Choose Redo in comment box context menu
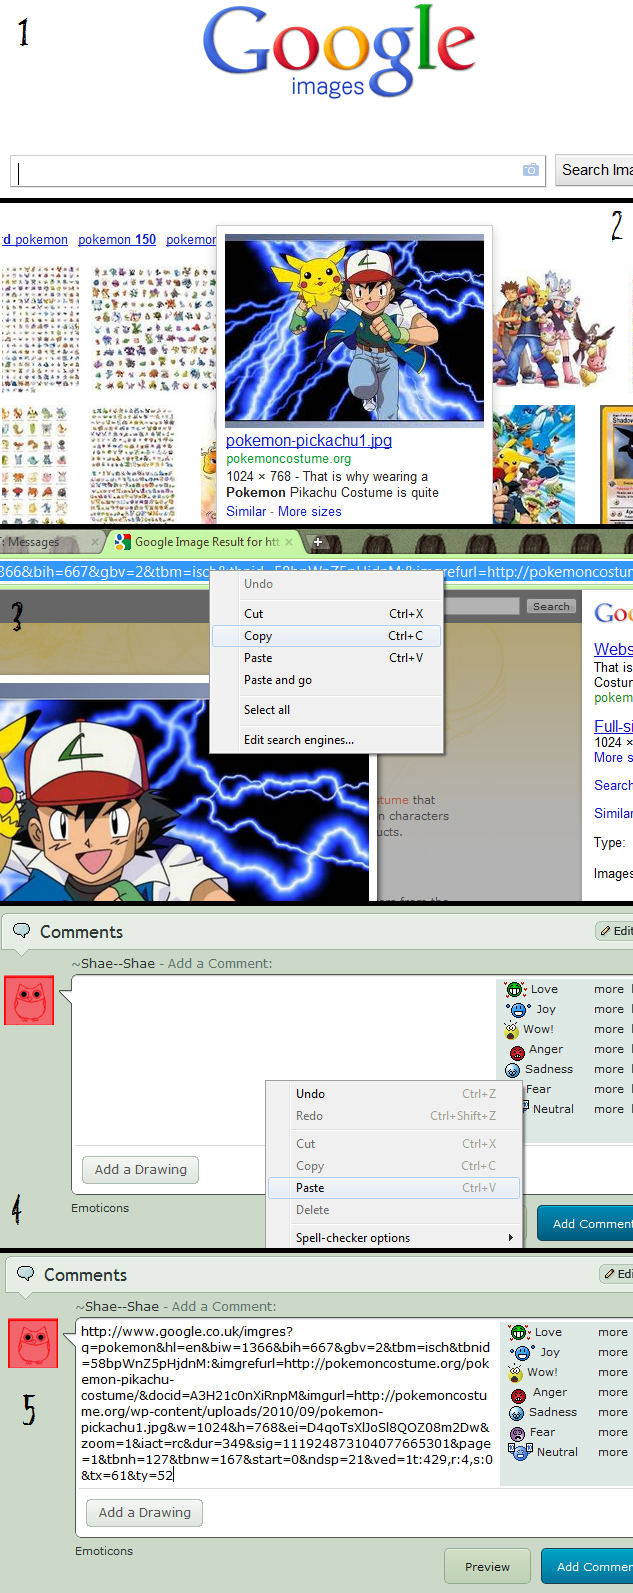 pos(395,1116)
